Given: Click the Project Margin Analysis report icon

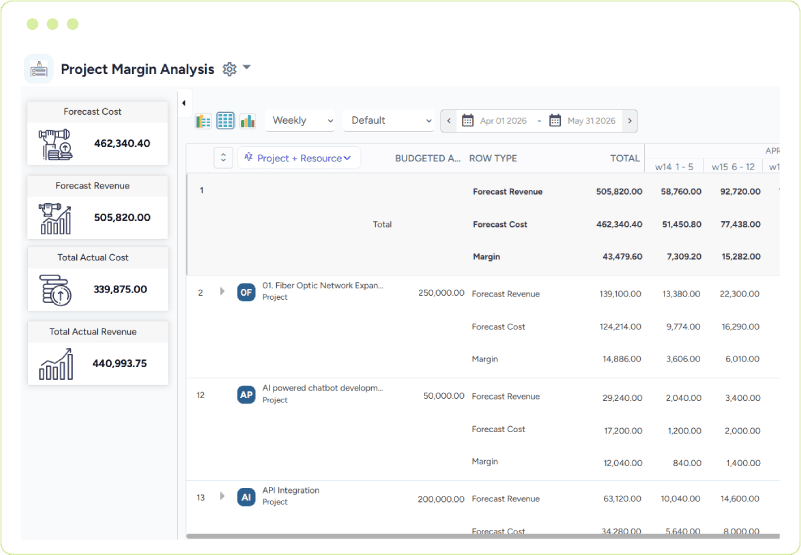Looking at the screenshot, I should pos(39,69).
